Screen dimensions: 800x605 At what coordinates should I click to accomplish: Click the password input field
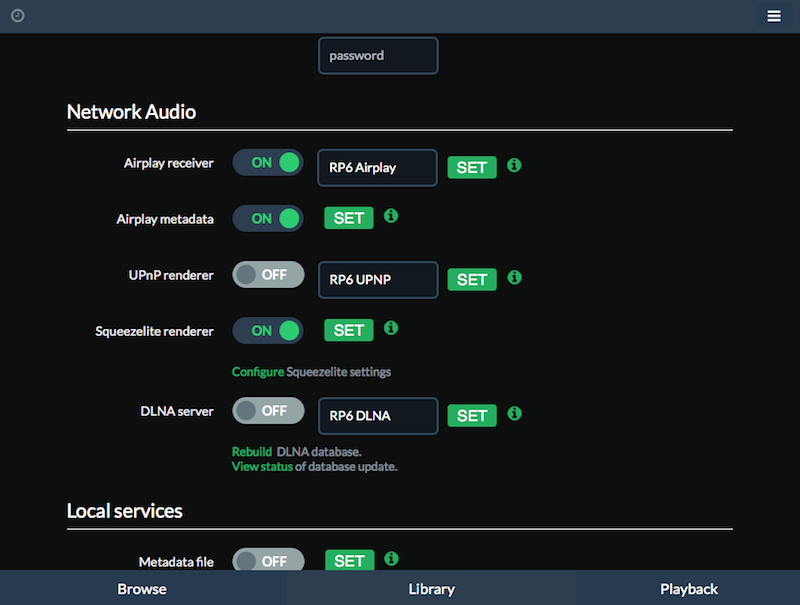[x=378, y=56]
